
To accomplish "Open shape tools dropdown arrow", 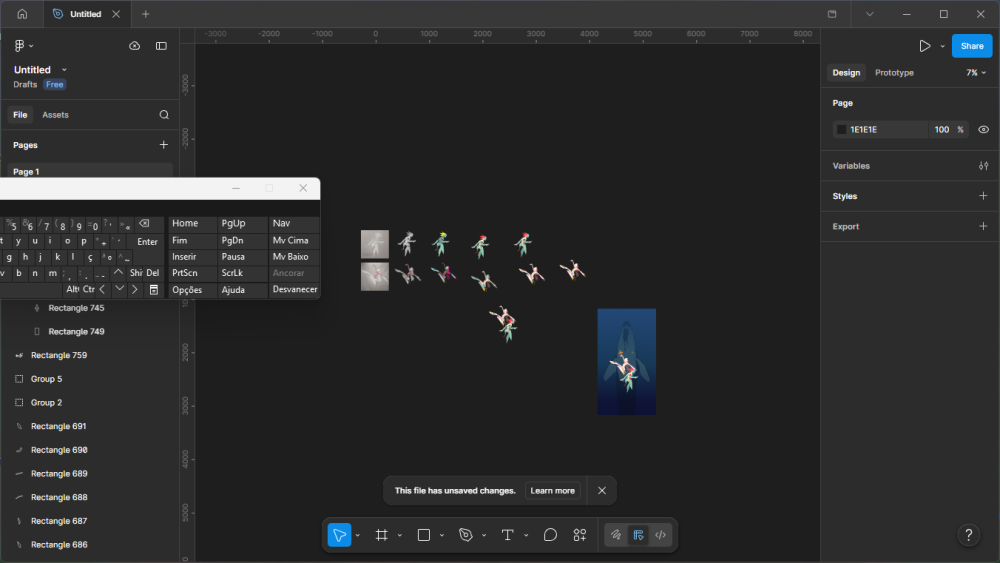I will [x=442, y=535].
